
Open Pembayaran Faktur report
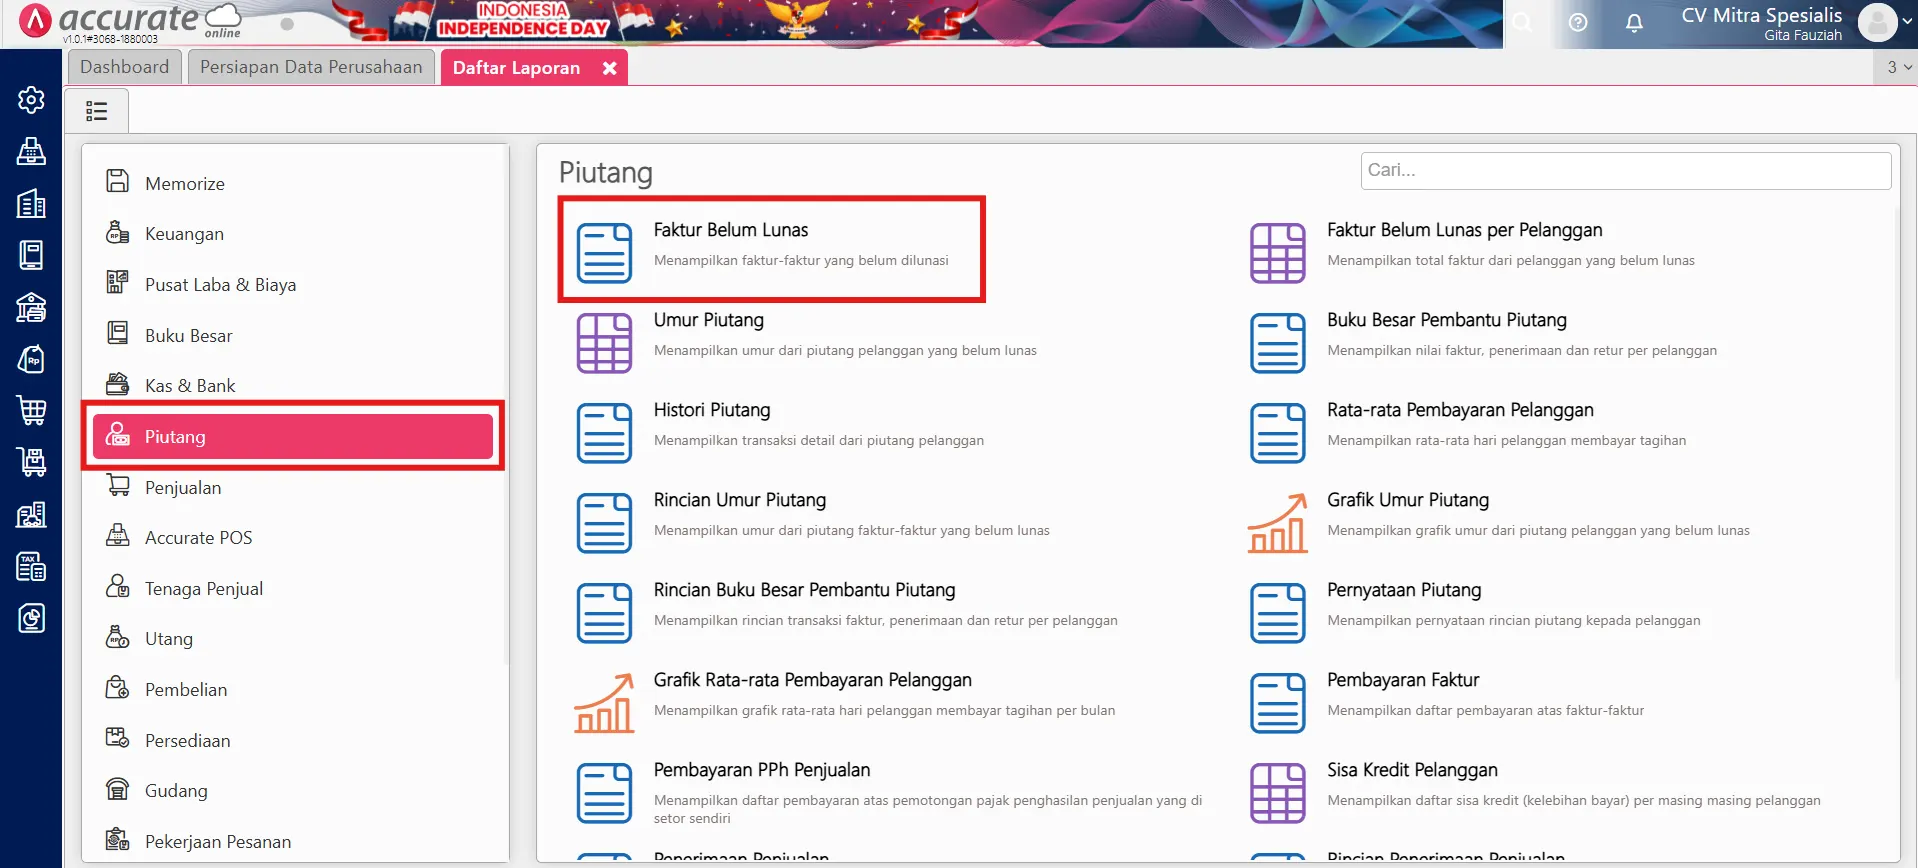click(1403, 680)
